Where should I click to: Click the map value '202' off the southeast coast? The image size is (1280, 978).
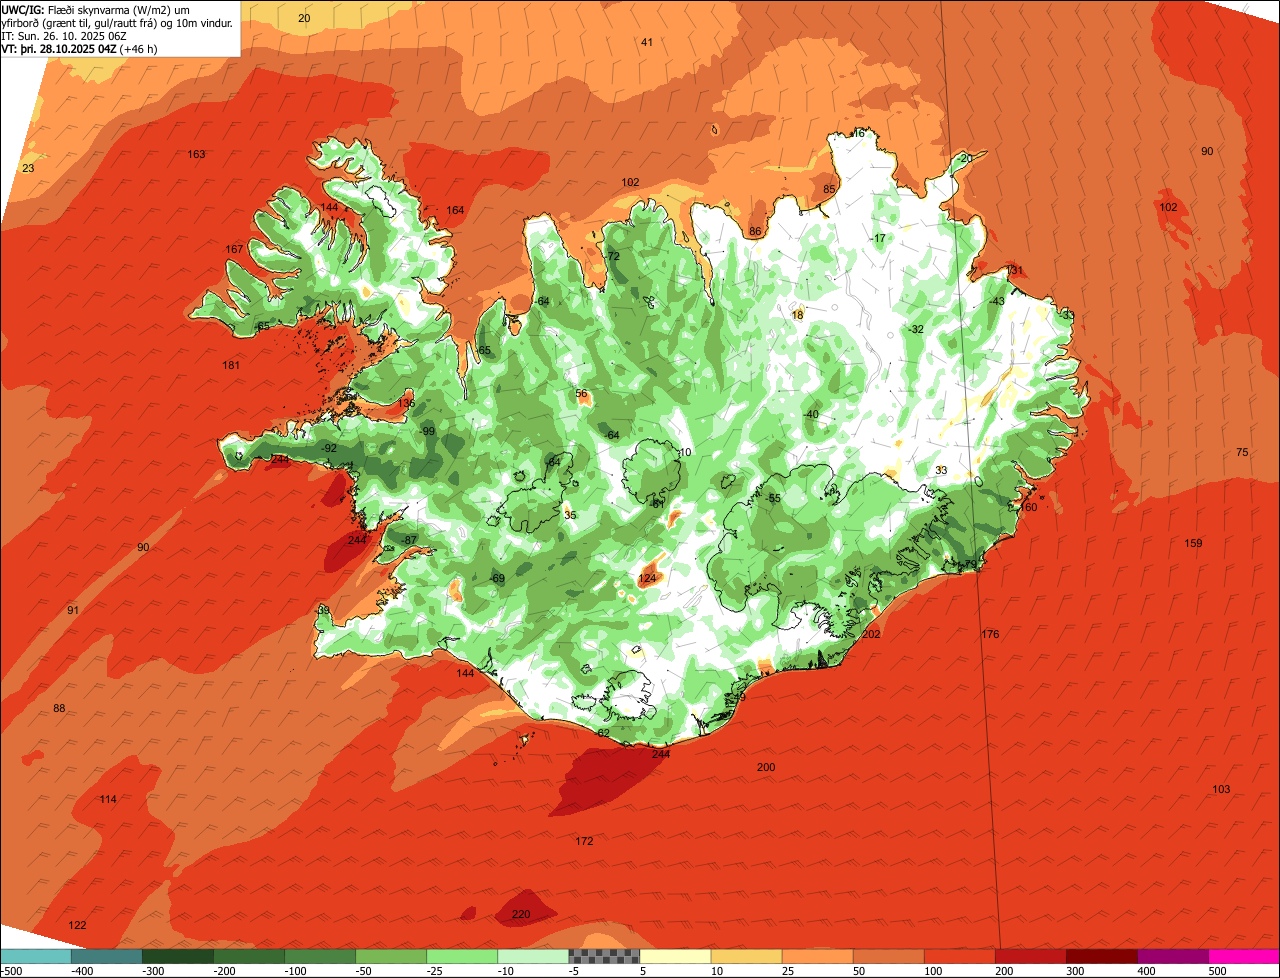click(871, 634)
